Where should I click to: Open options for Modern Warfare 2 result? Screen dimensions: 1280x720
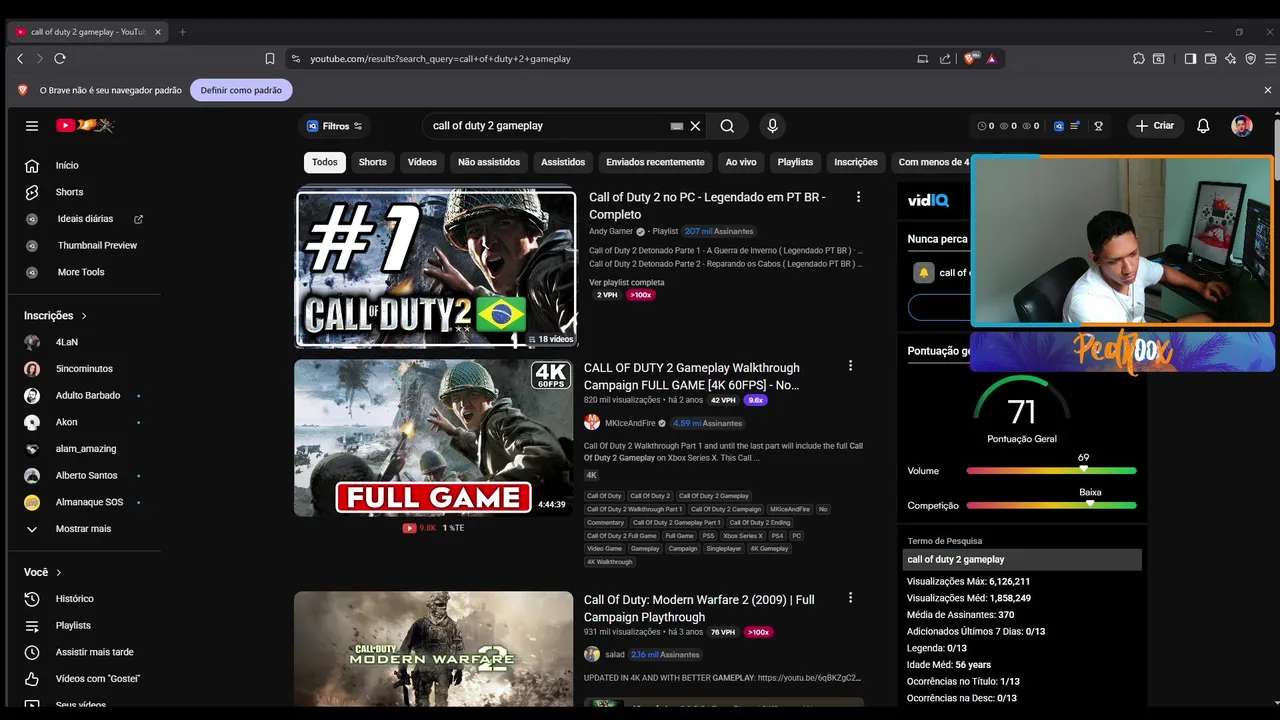(851, 598)
